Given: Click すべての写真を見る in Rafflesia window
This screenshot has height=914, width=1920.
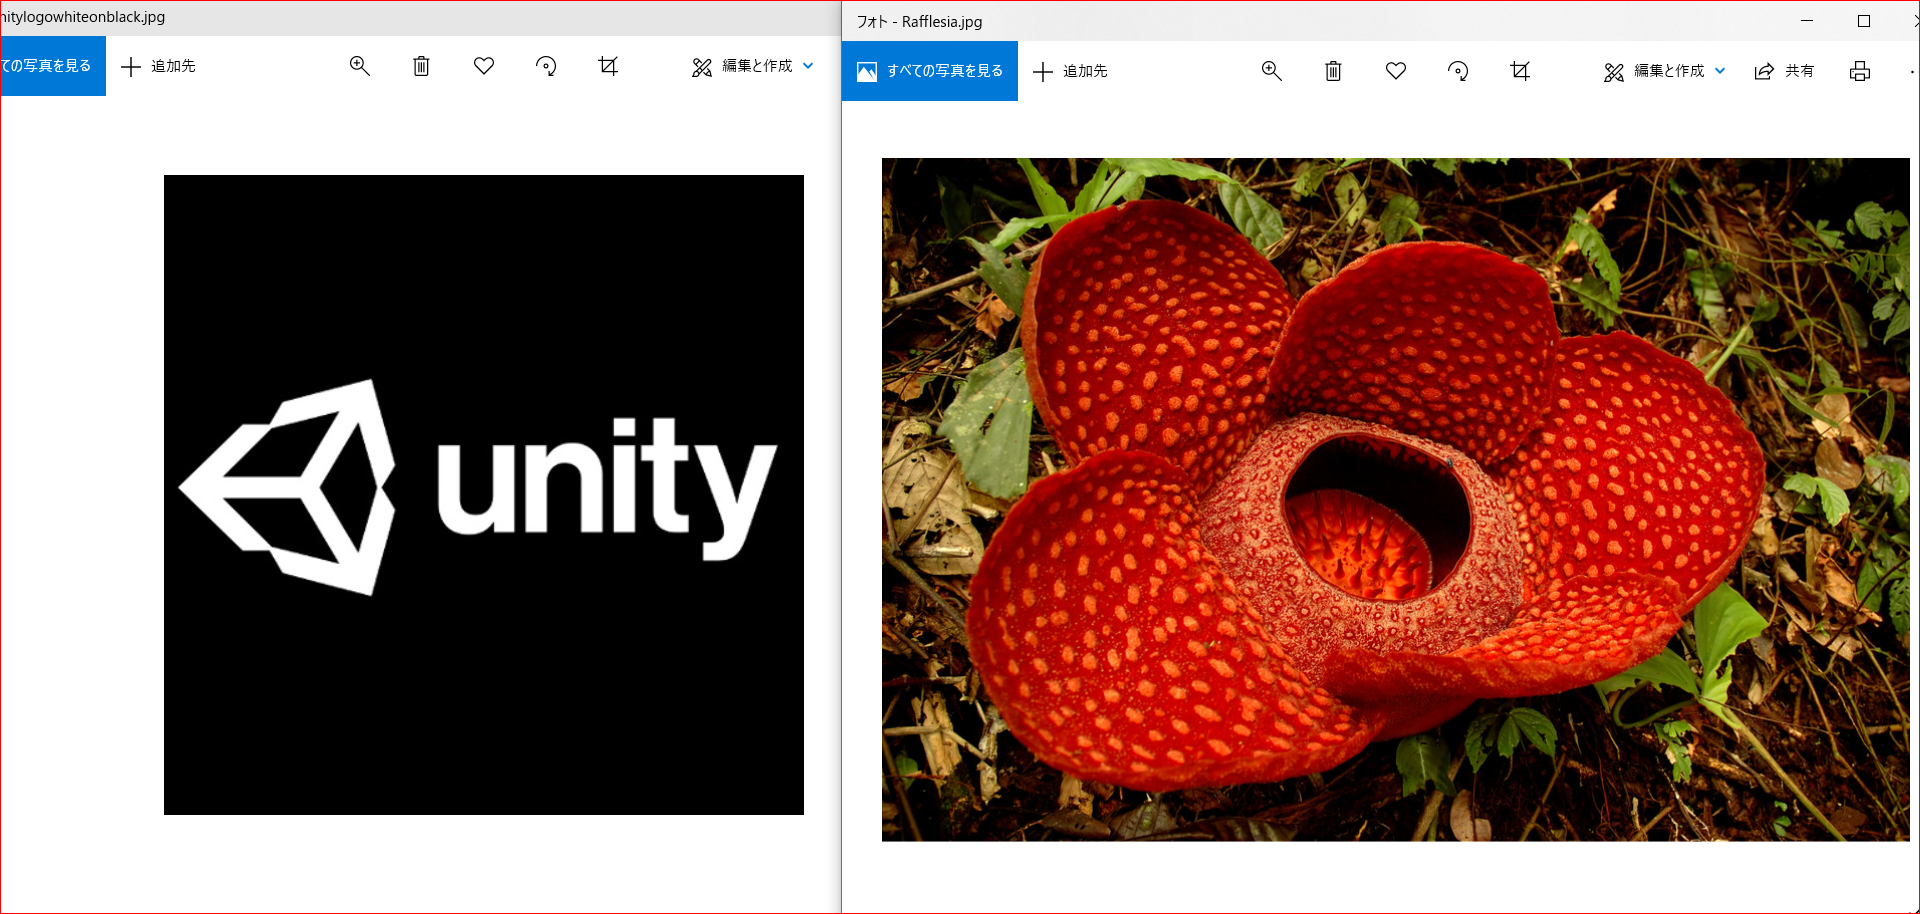Looking at the screenshot, I should point(930,71).
